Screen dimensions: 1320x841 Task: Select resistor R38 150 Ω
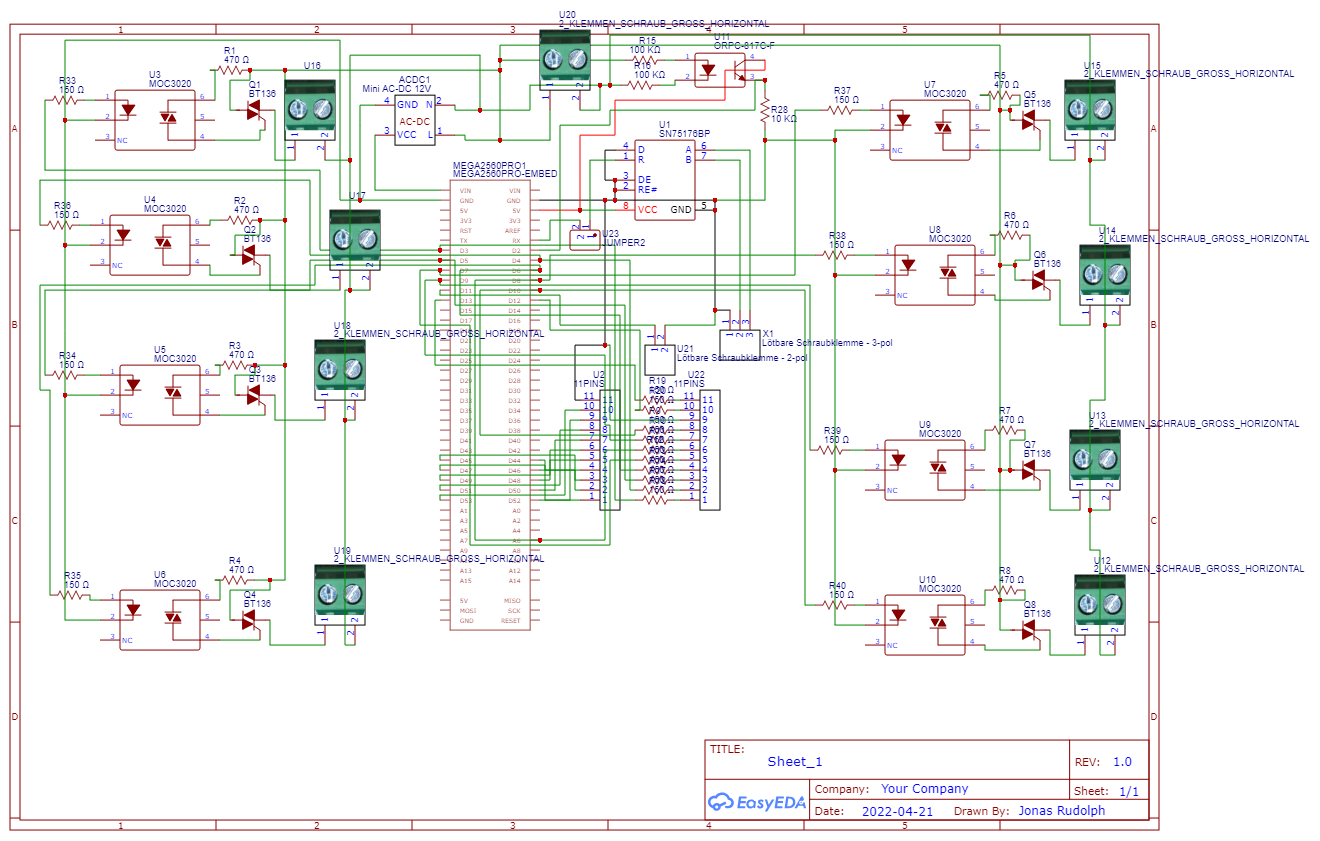click(837, 255)
